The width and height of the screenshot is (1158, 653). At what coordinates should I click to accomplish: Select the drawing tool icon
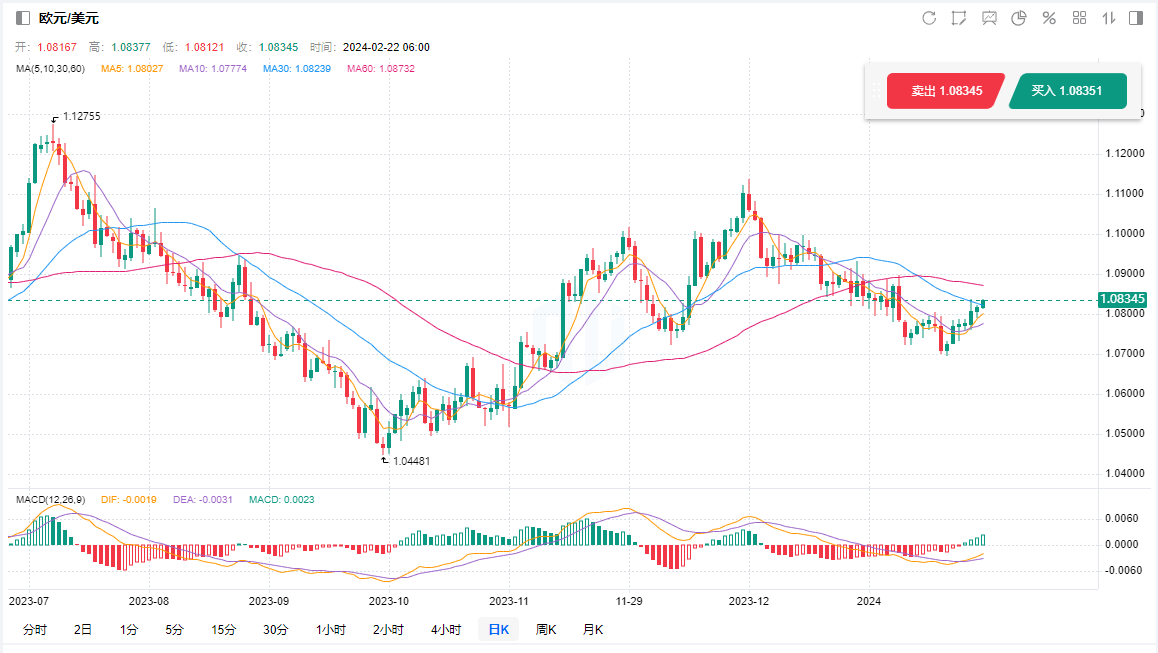(959, 18)
